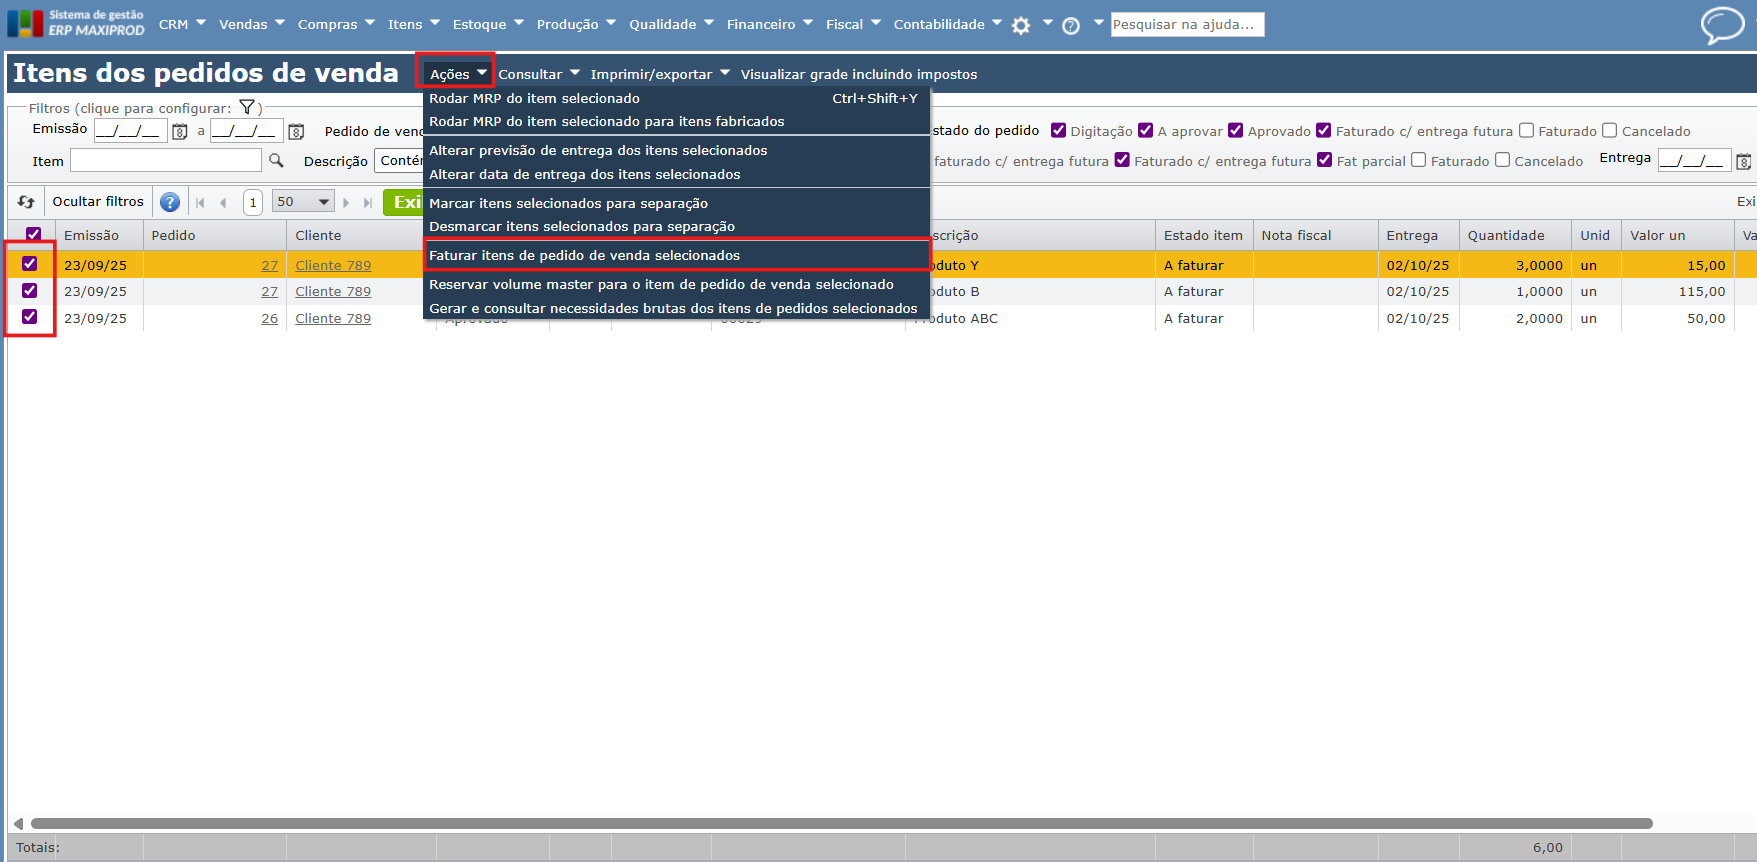Open calendar for Emissão end date
The height and width of the screenshot is (862, 1757).
point(296,131)
